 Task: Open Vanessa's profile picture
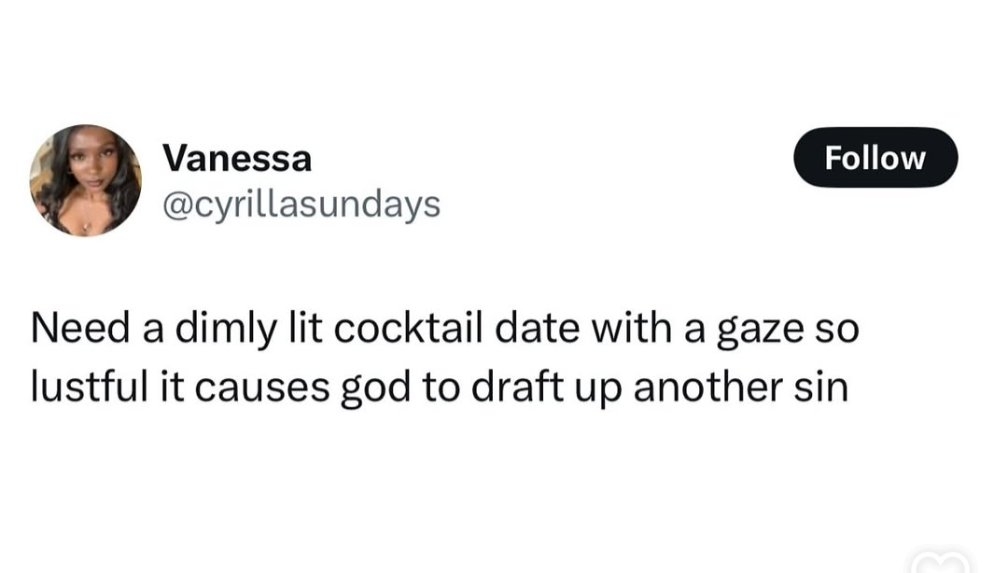86,180
